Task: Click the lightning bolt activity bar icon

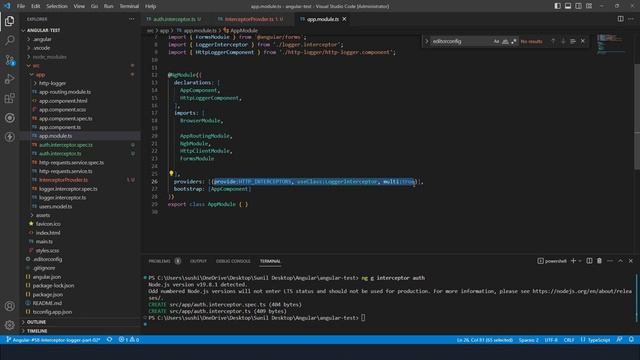Action: click(10, 137)
